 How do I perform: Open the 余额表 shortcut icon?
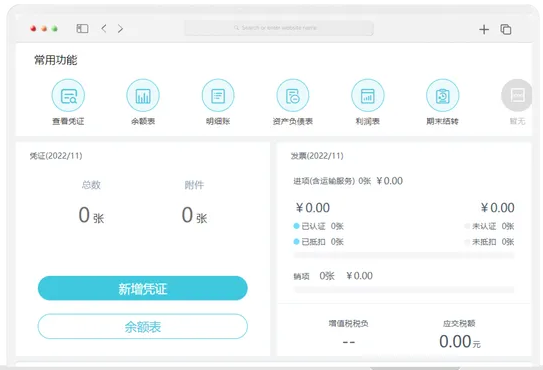143,96
